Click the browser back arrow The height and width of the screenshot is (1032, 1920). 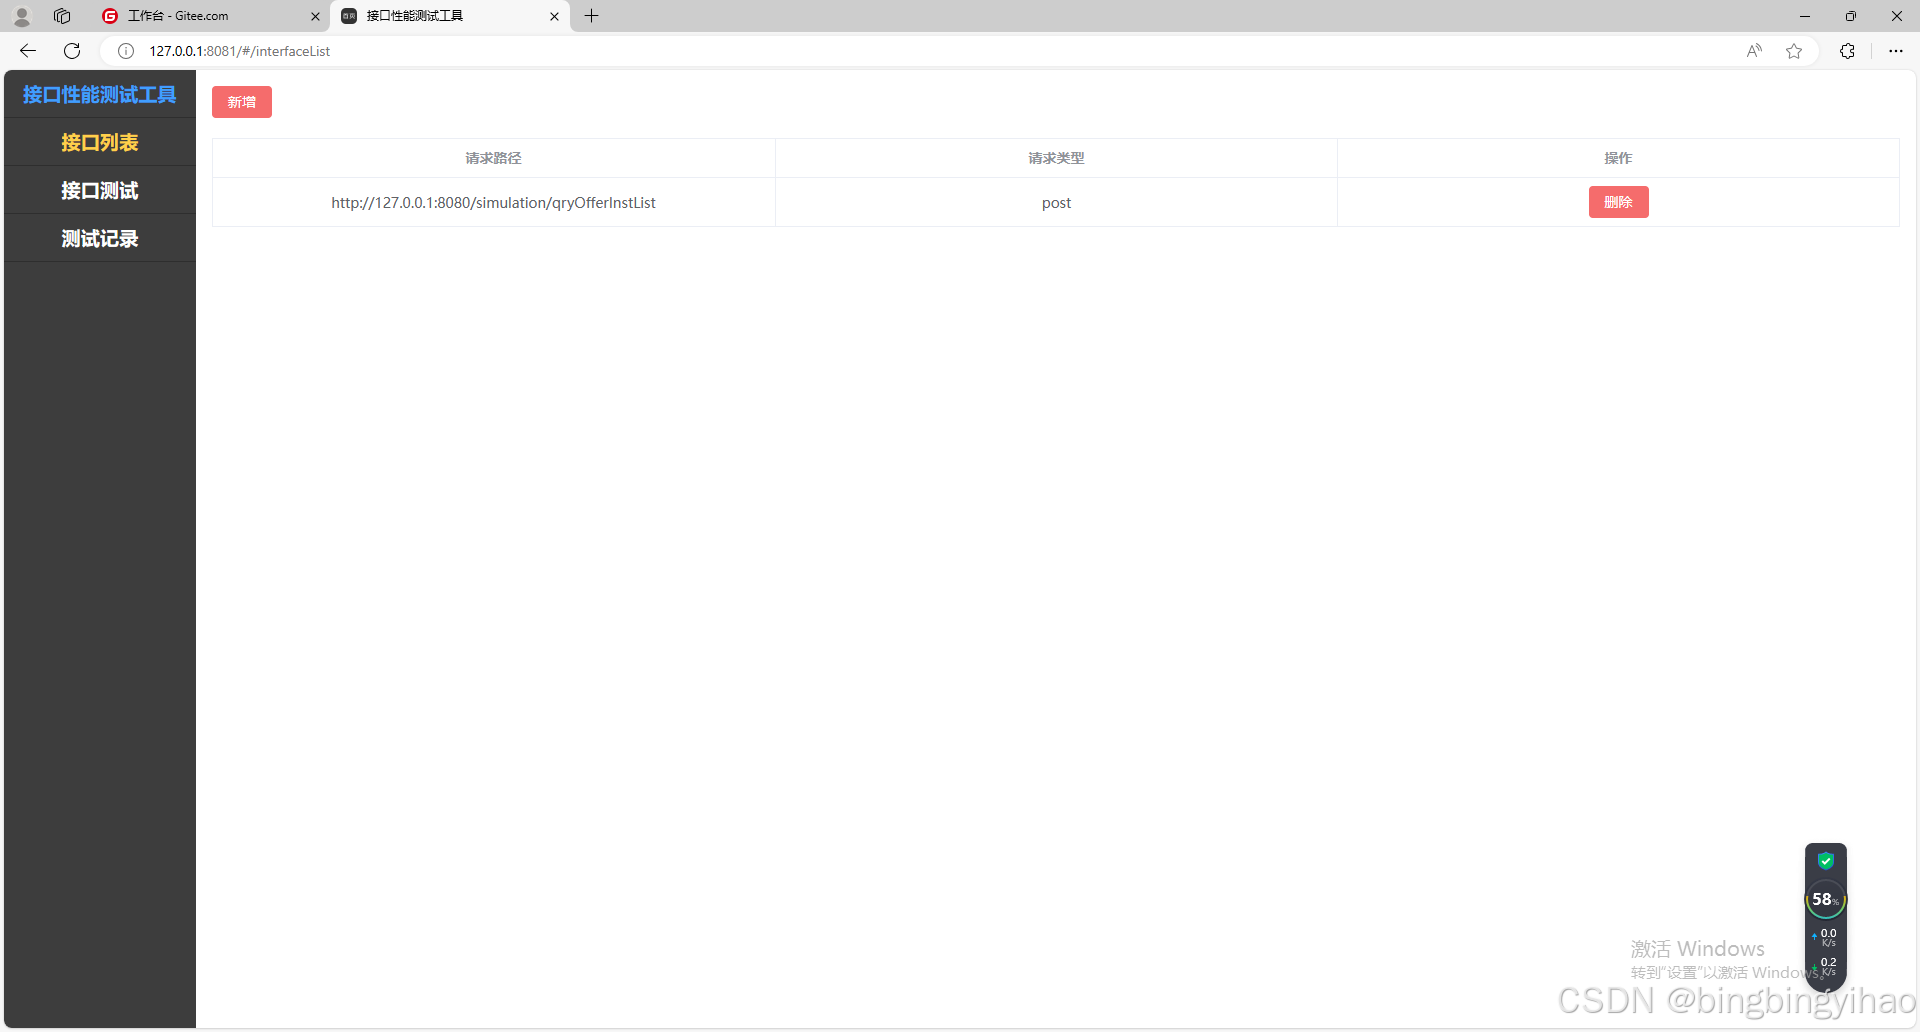(28, 51)
